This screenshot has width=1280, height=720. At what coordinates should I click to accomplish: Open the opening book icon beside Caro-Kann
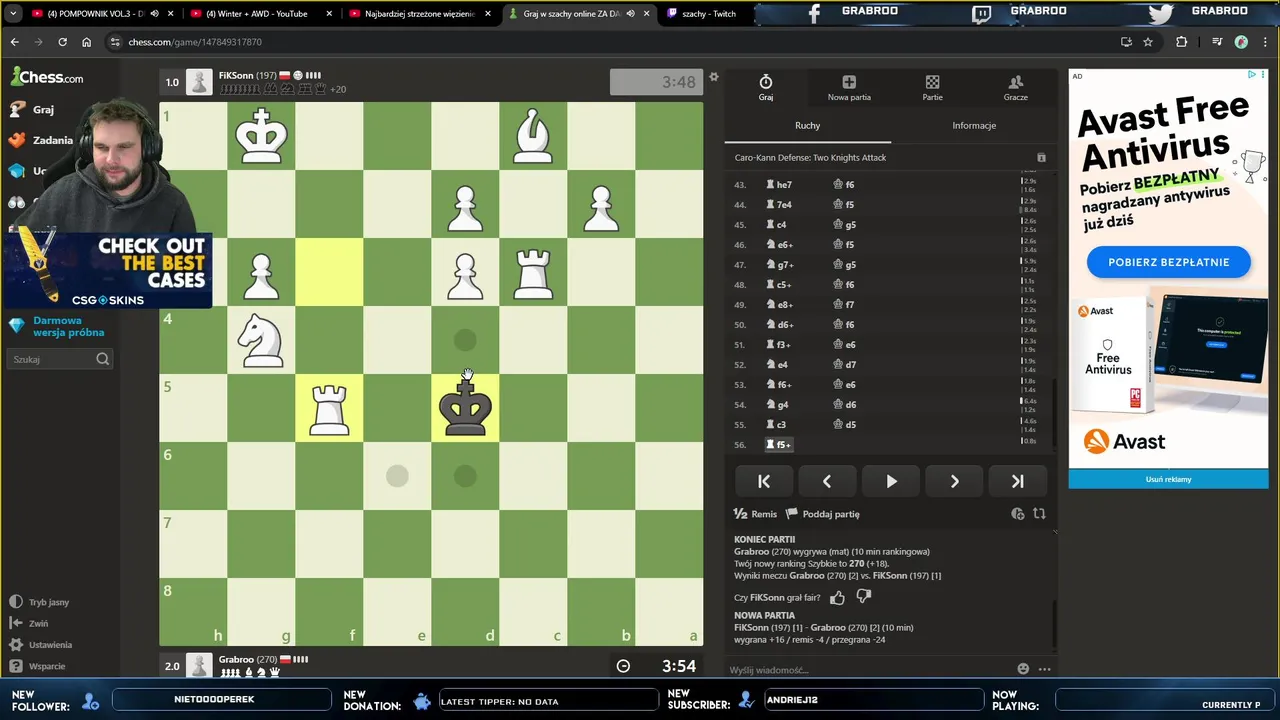1041,157
